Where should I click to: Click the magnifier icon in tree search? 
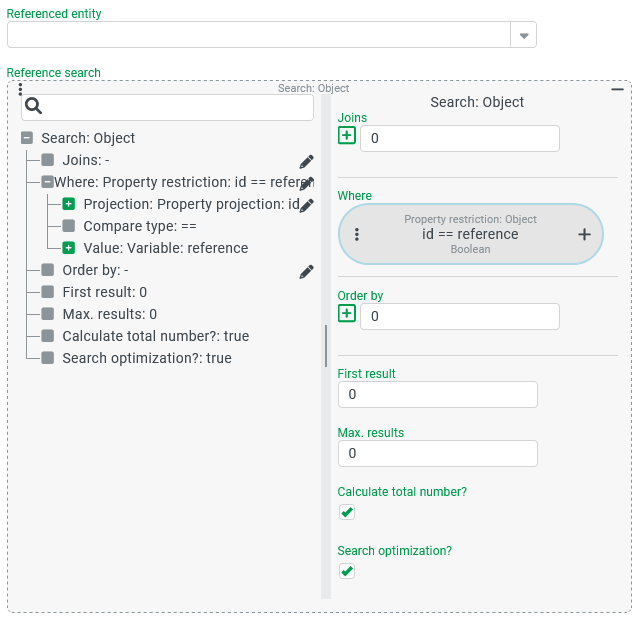[32, 106]
